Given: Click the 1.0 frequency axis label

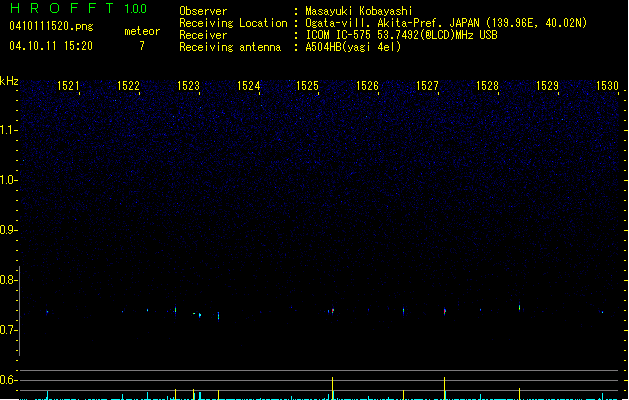Looking at the screenshot, I should [8, 180].
